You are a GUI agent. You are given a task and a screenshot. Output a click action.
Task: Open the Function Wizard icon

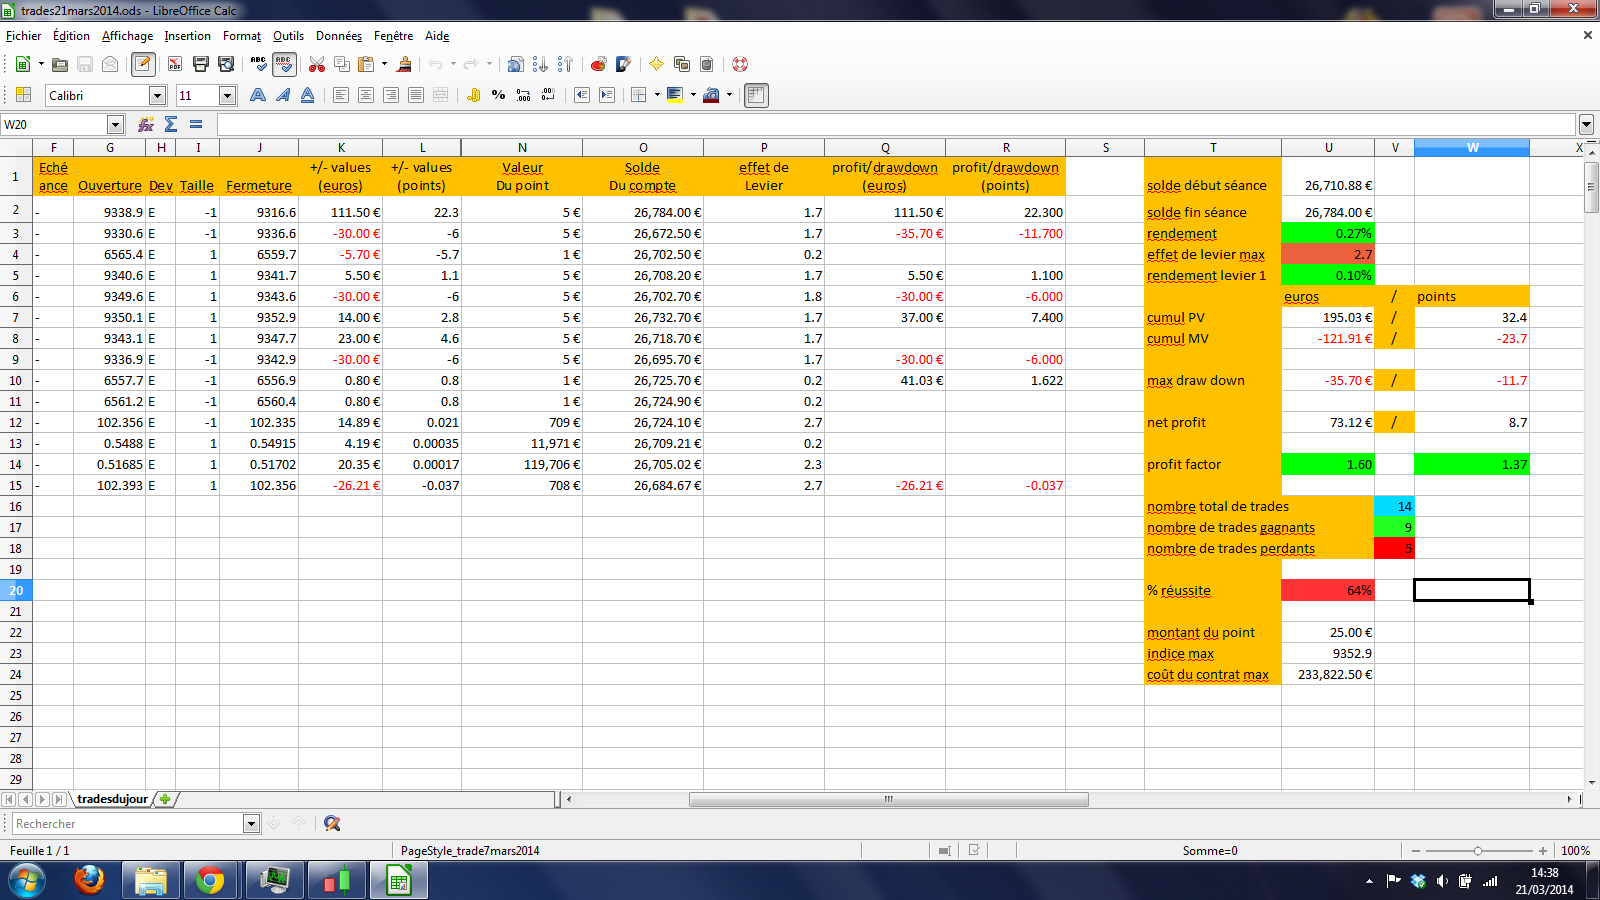[x=146, y=124]
